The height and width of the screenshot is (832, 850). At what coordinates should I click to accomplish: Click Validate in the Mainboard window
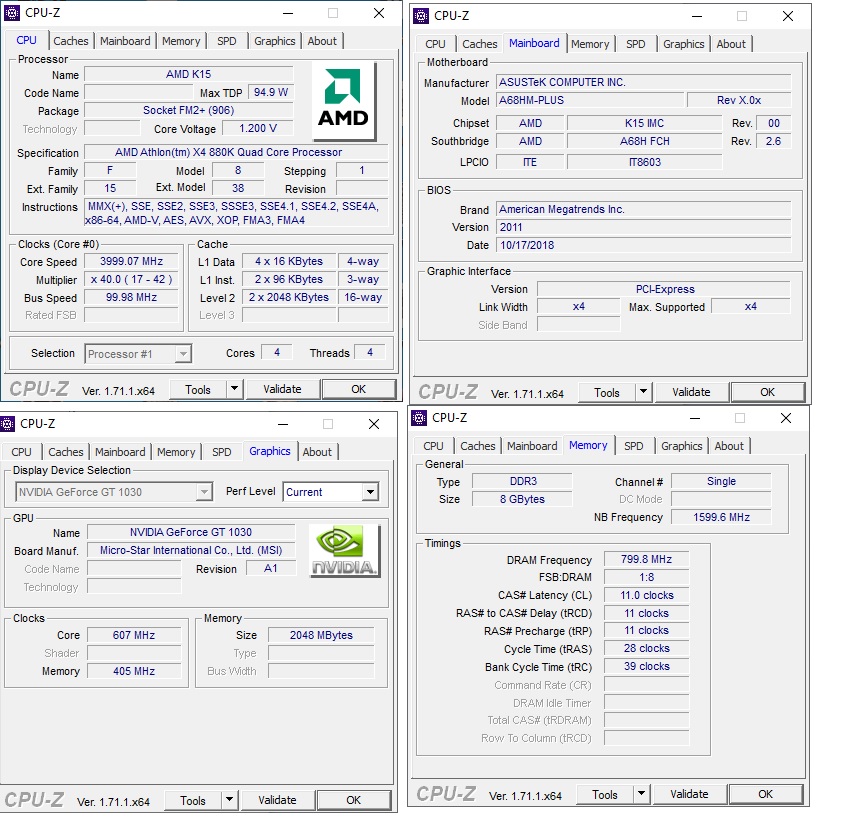pos(691,392)
